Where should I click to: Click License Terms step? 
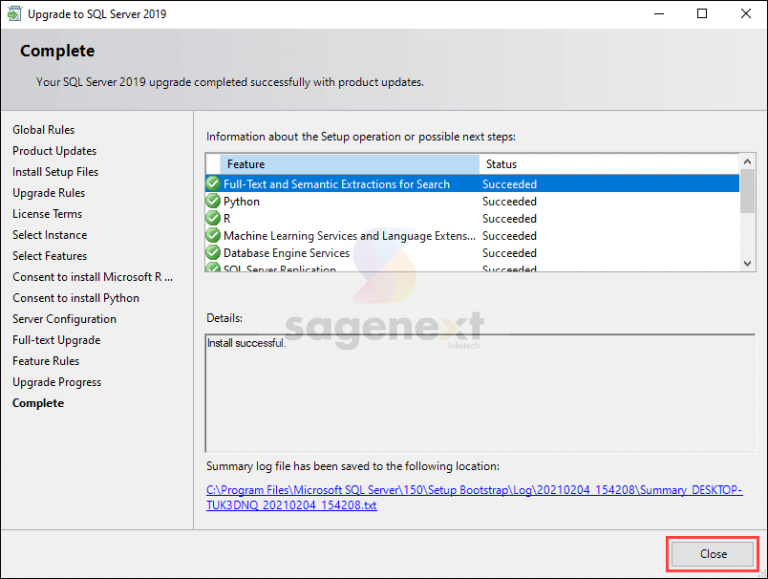point(47,214)
